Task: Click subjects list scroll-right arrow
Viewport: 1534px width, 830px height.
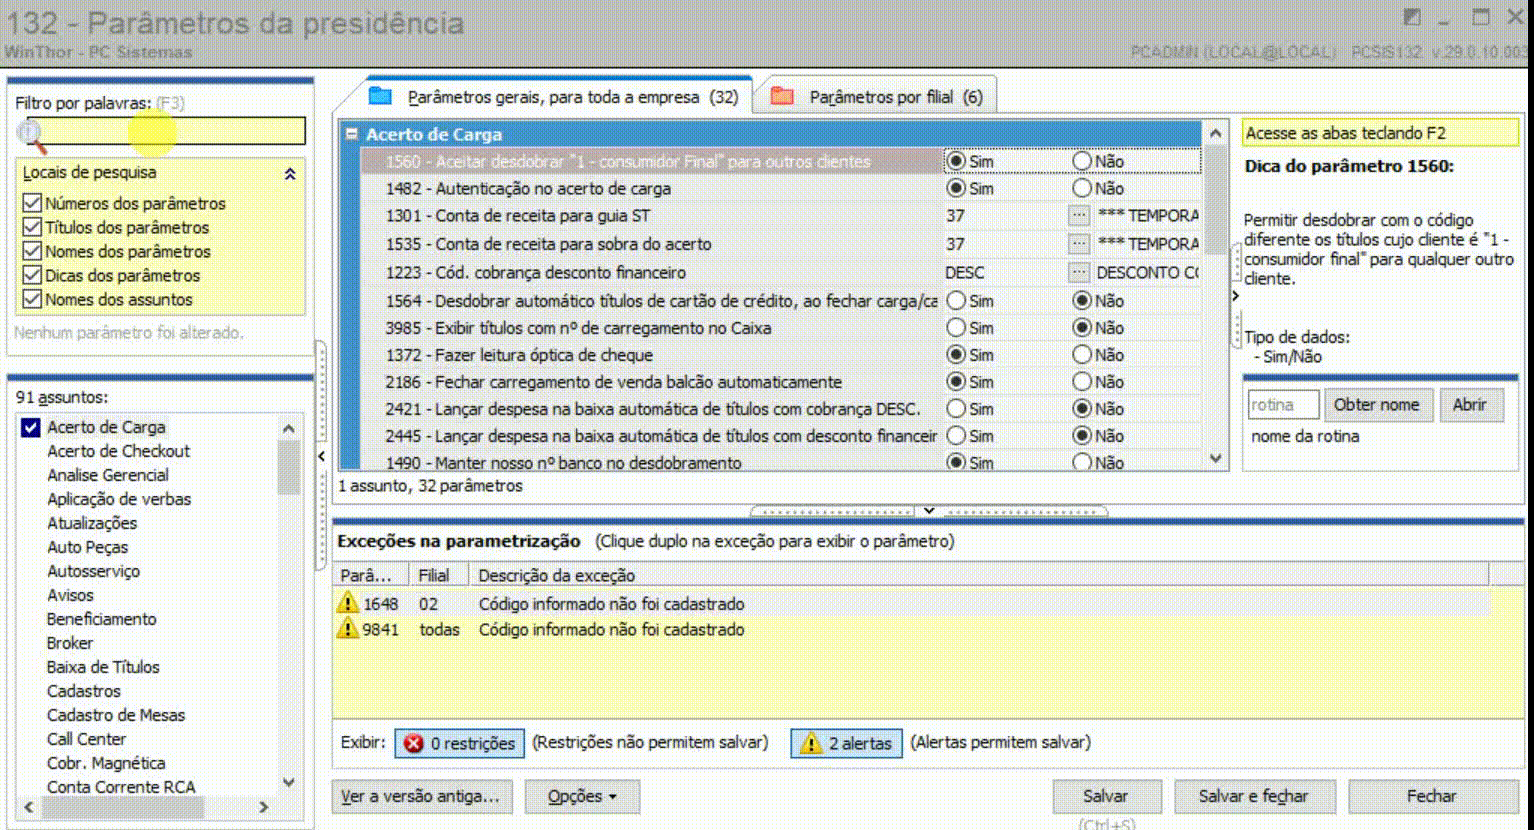Action: coord(264,806)
